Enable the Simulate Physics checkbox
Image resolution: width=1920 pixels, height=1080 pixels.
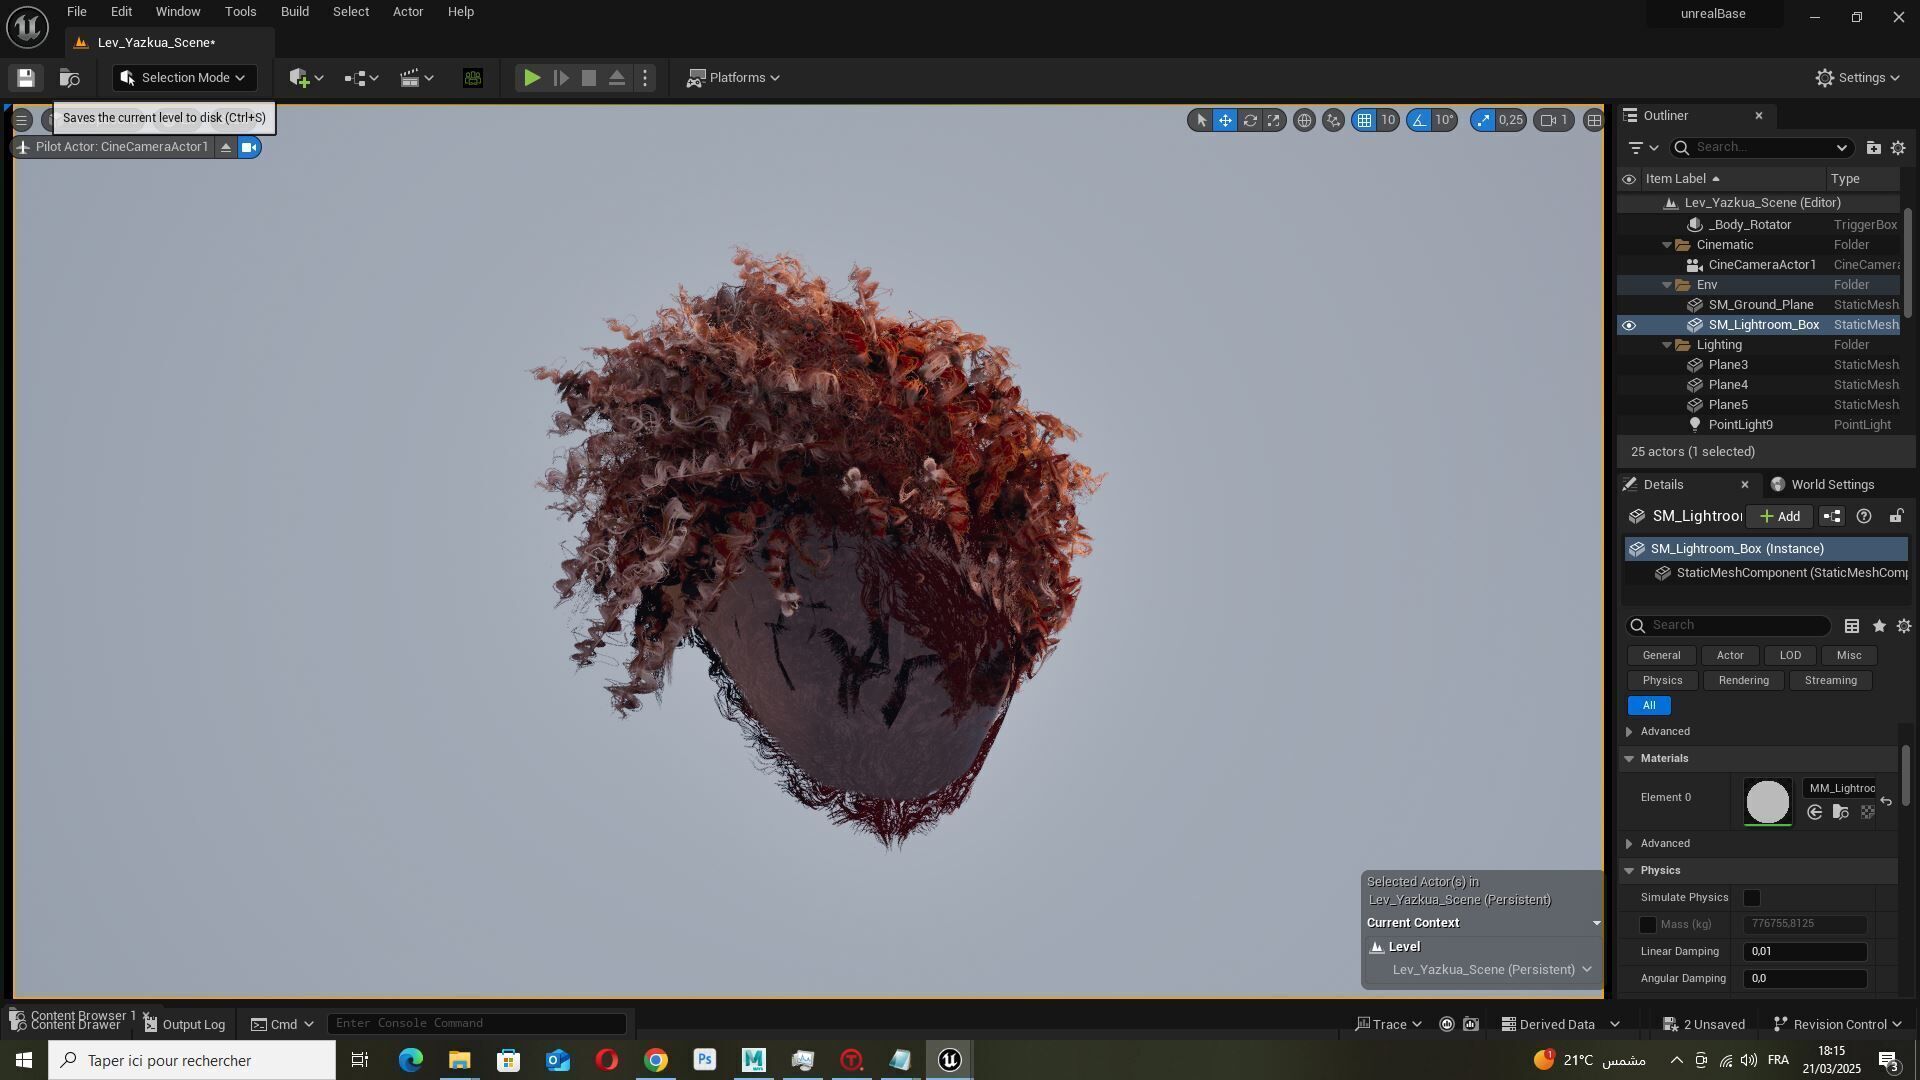[x=1752, y=898]
